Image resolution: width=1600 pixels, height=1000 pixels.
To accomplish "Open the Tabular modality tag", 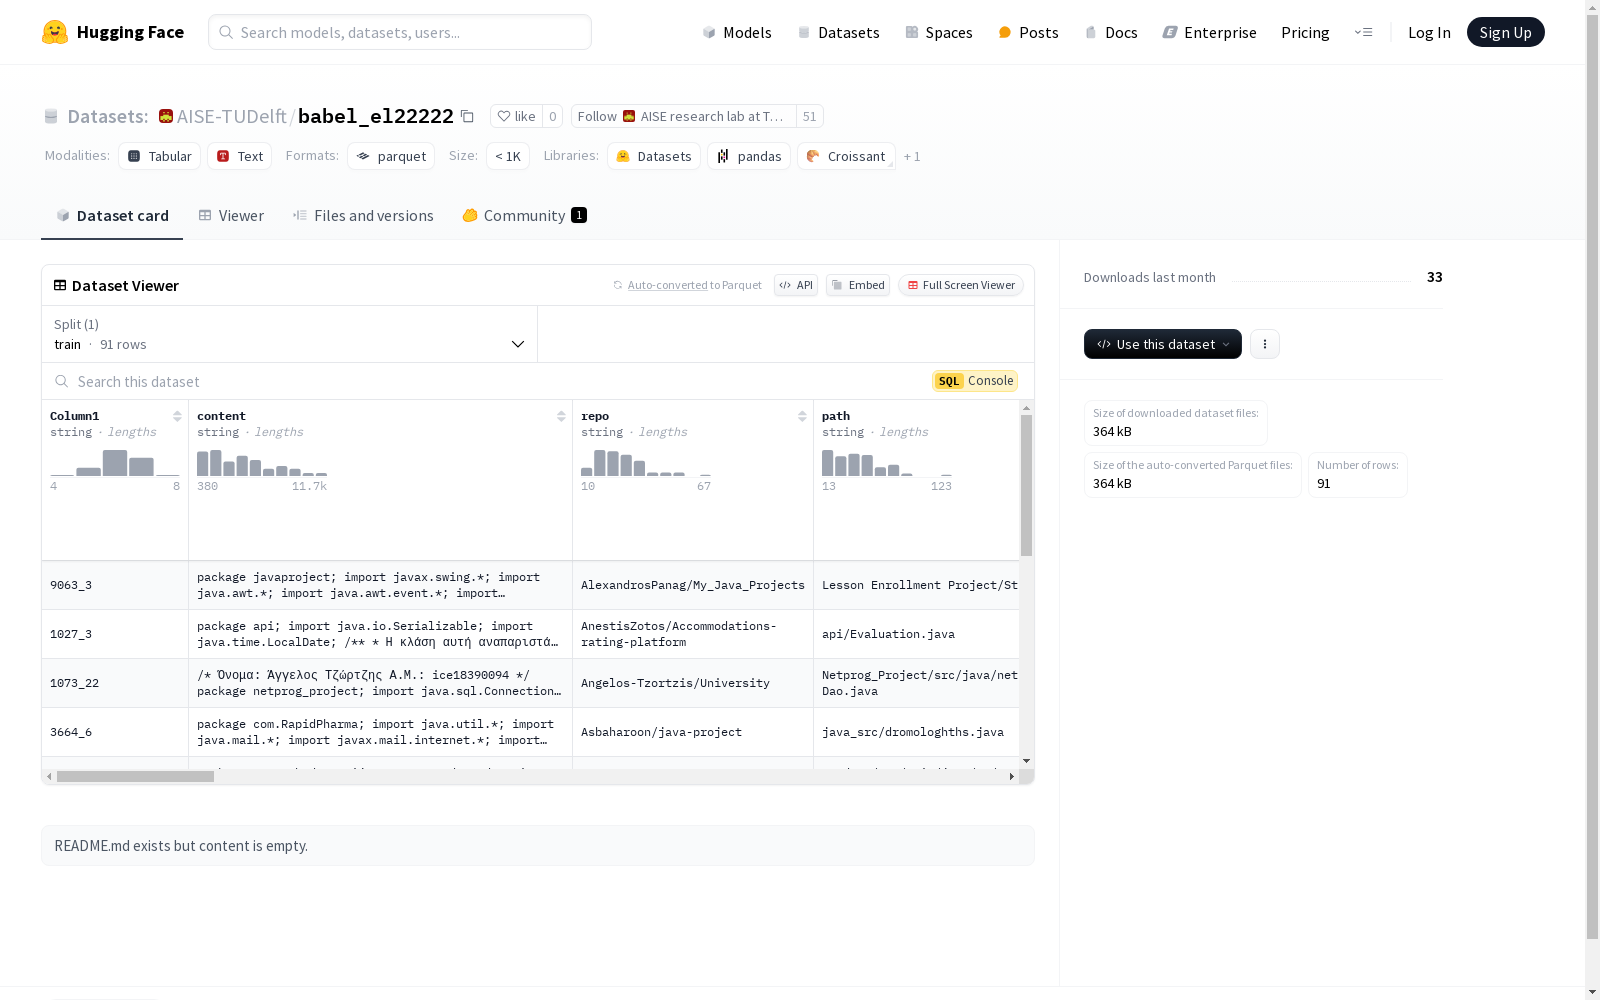I will tap(160, 156).
